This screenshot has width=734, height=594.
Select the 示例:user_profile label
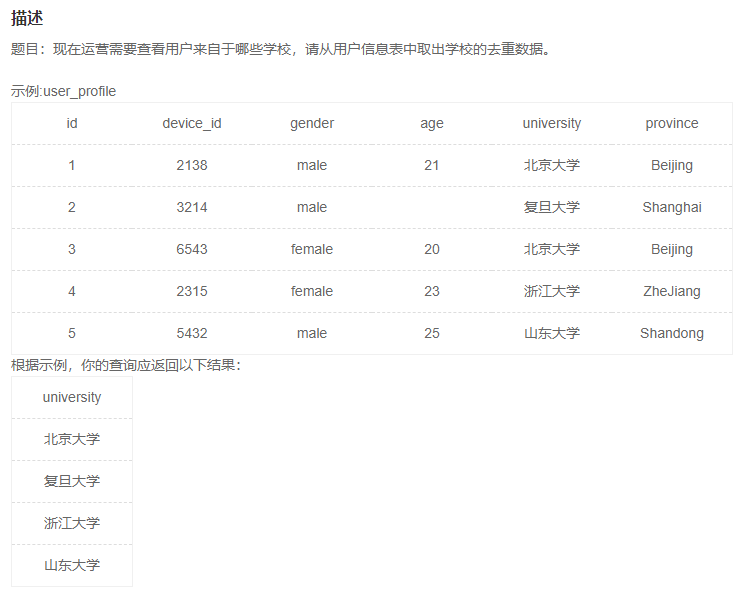click(x=63, y=91)
